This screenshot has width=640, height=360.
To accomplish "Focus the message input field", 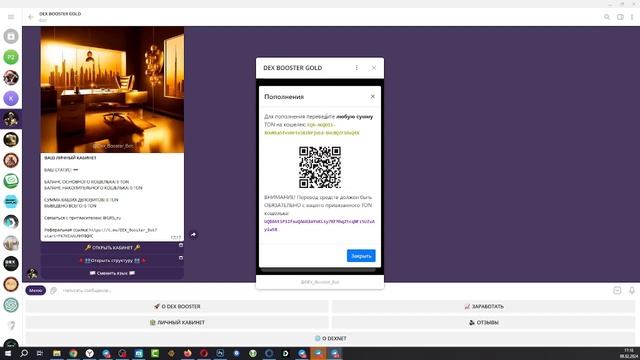I will click(x=335, y=291).
